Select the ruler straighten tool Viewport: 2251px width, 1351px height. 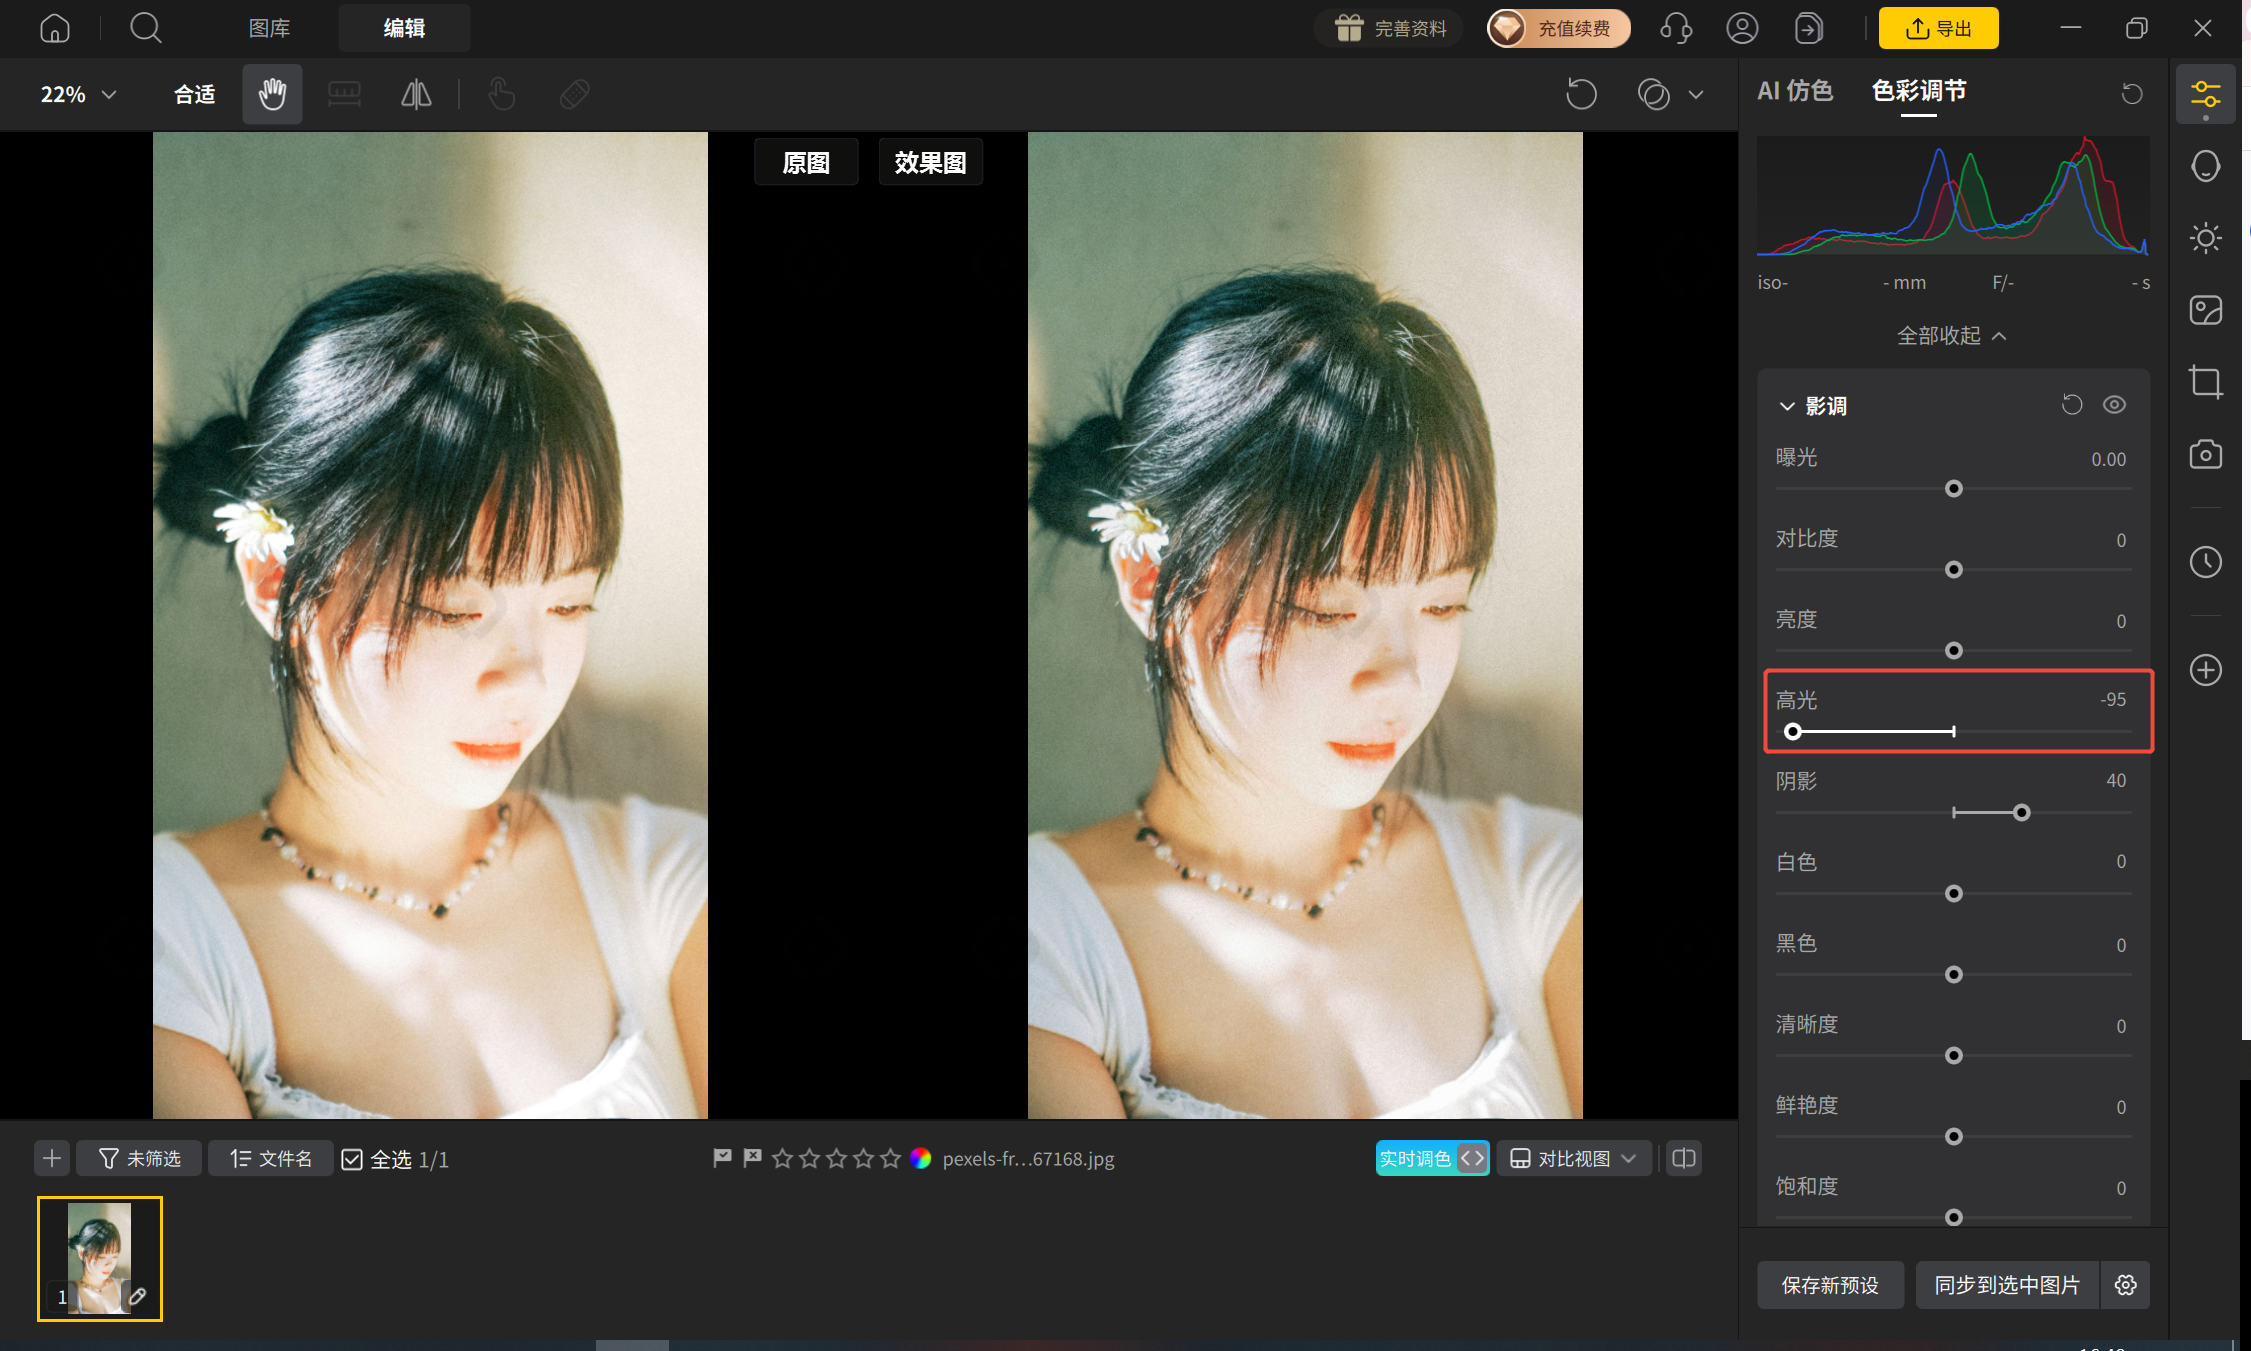click(x=344, y=94)
